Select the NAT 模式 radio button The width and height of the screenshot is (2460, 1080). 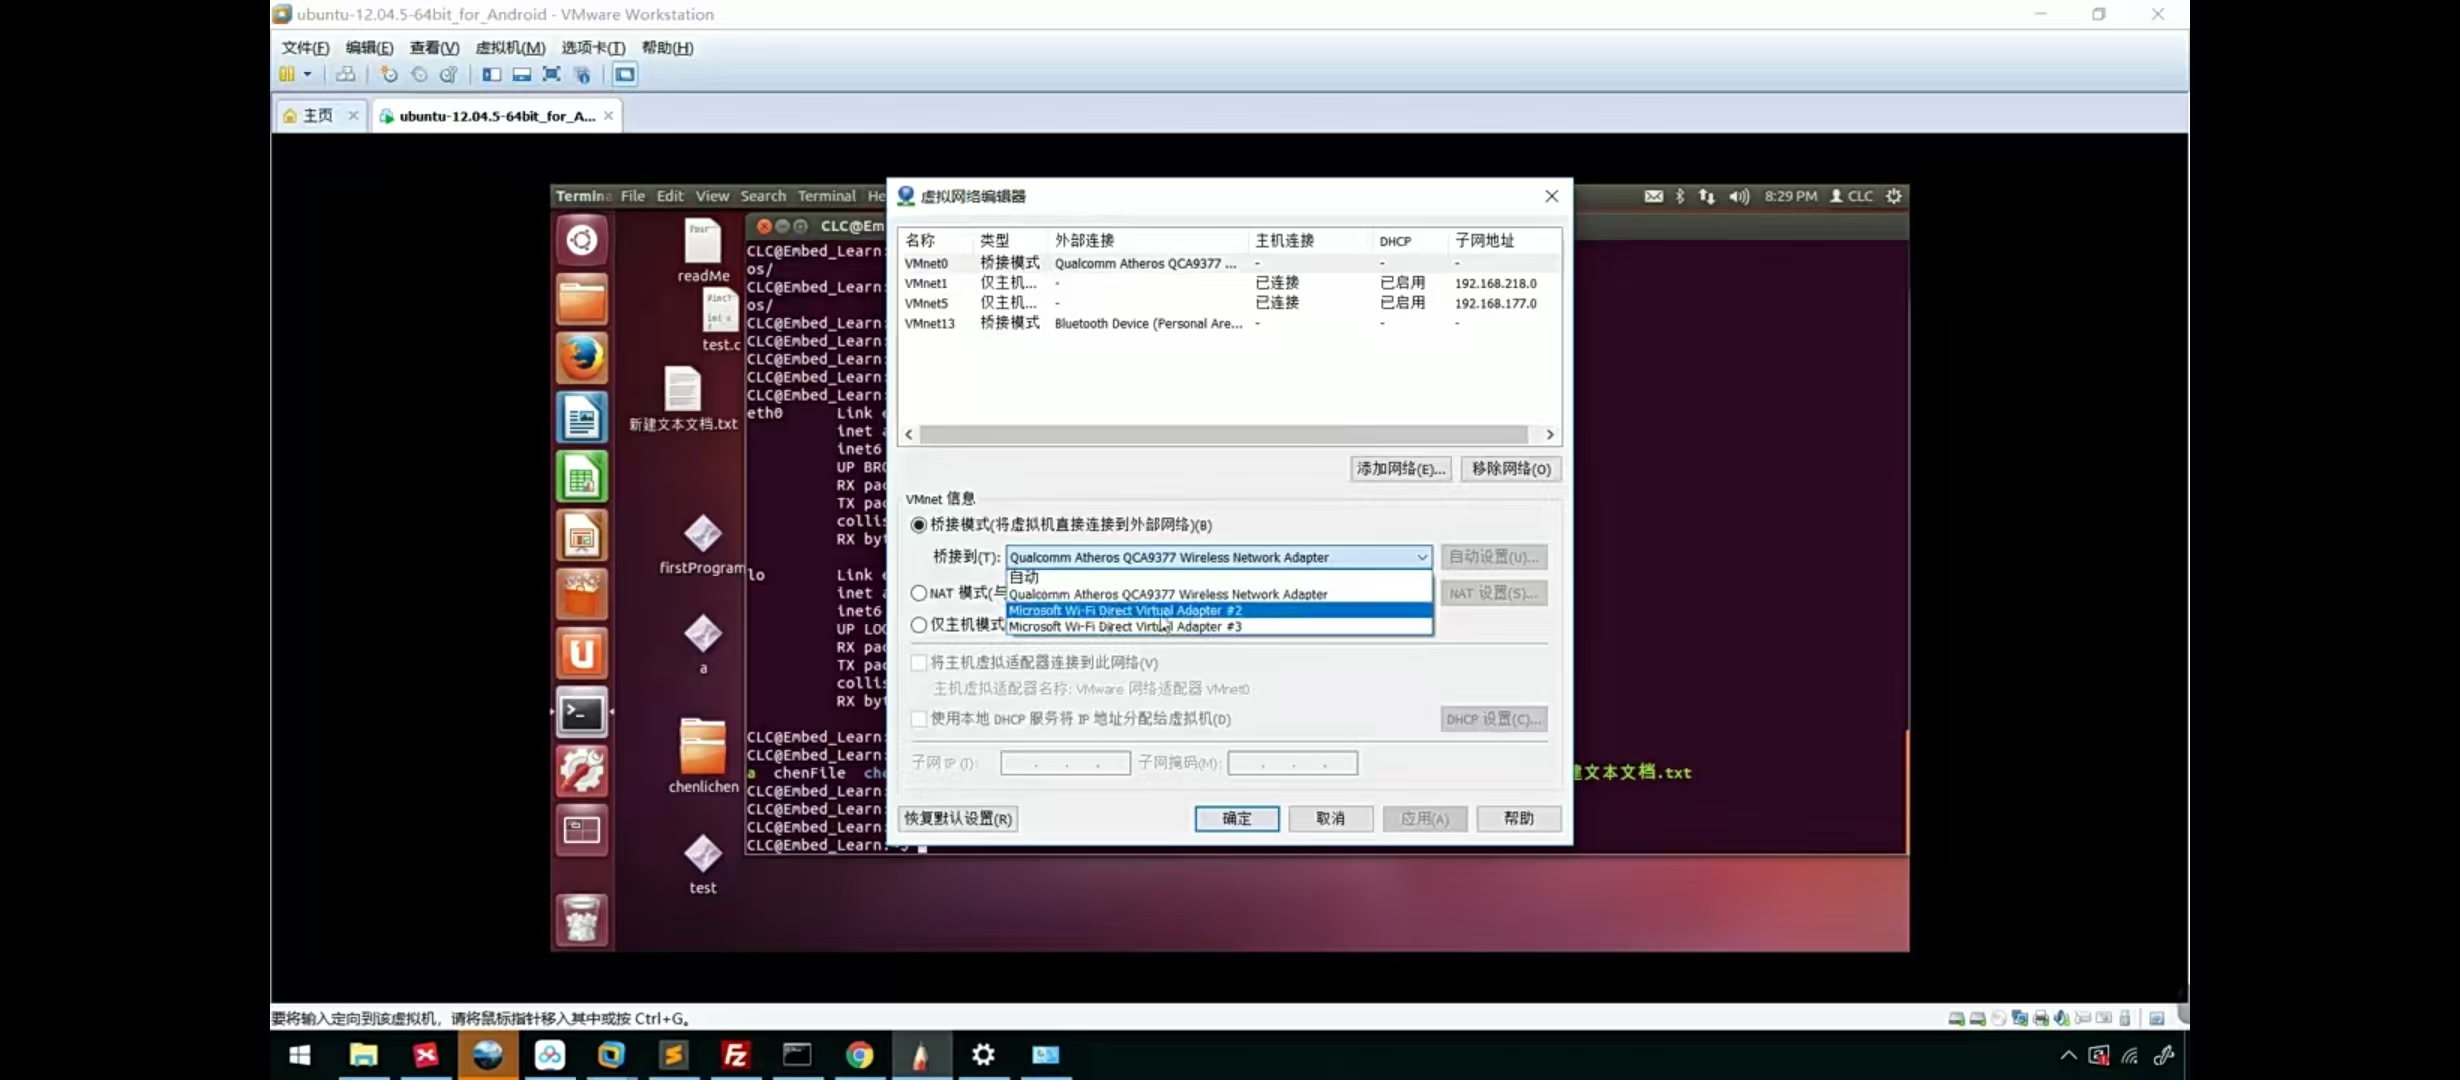pyautogui.click(x=918, y=593)
